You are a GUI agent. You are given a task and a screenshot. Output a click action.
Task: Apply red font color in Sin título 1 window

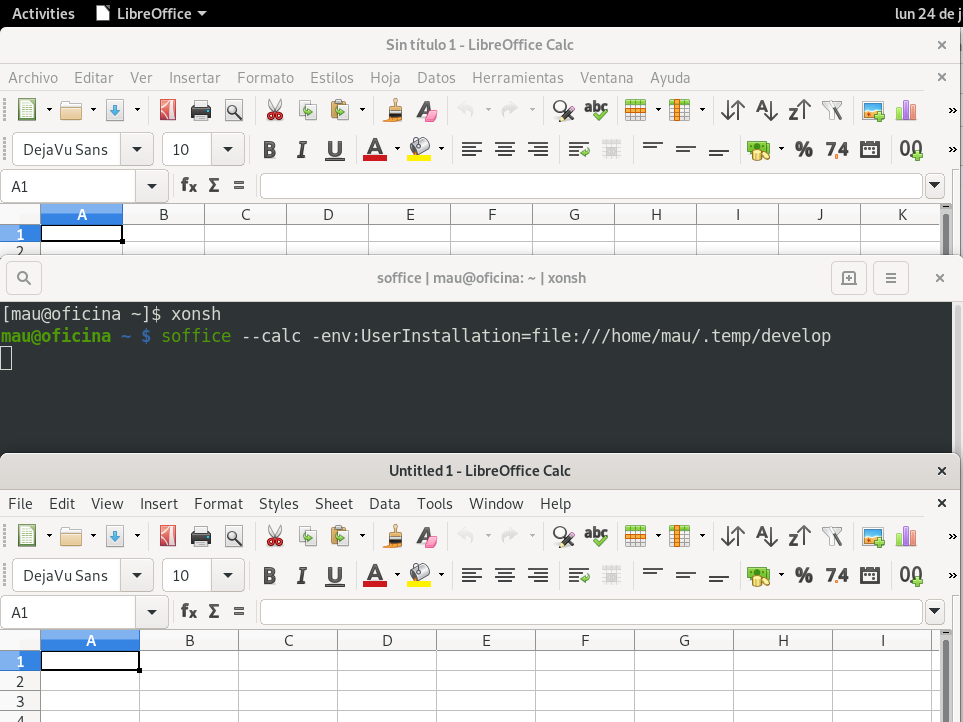click(375, 150)
